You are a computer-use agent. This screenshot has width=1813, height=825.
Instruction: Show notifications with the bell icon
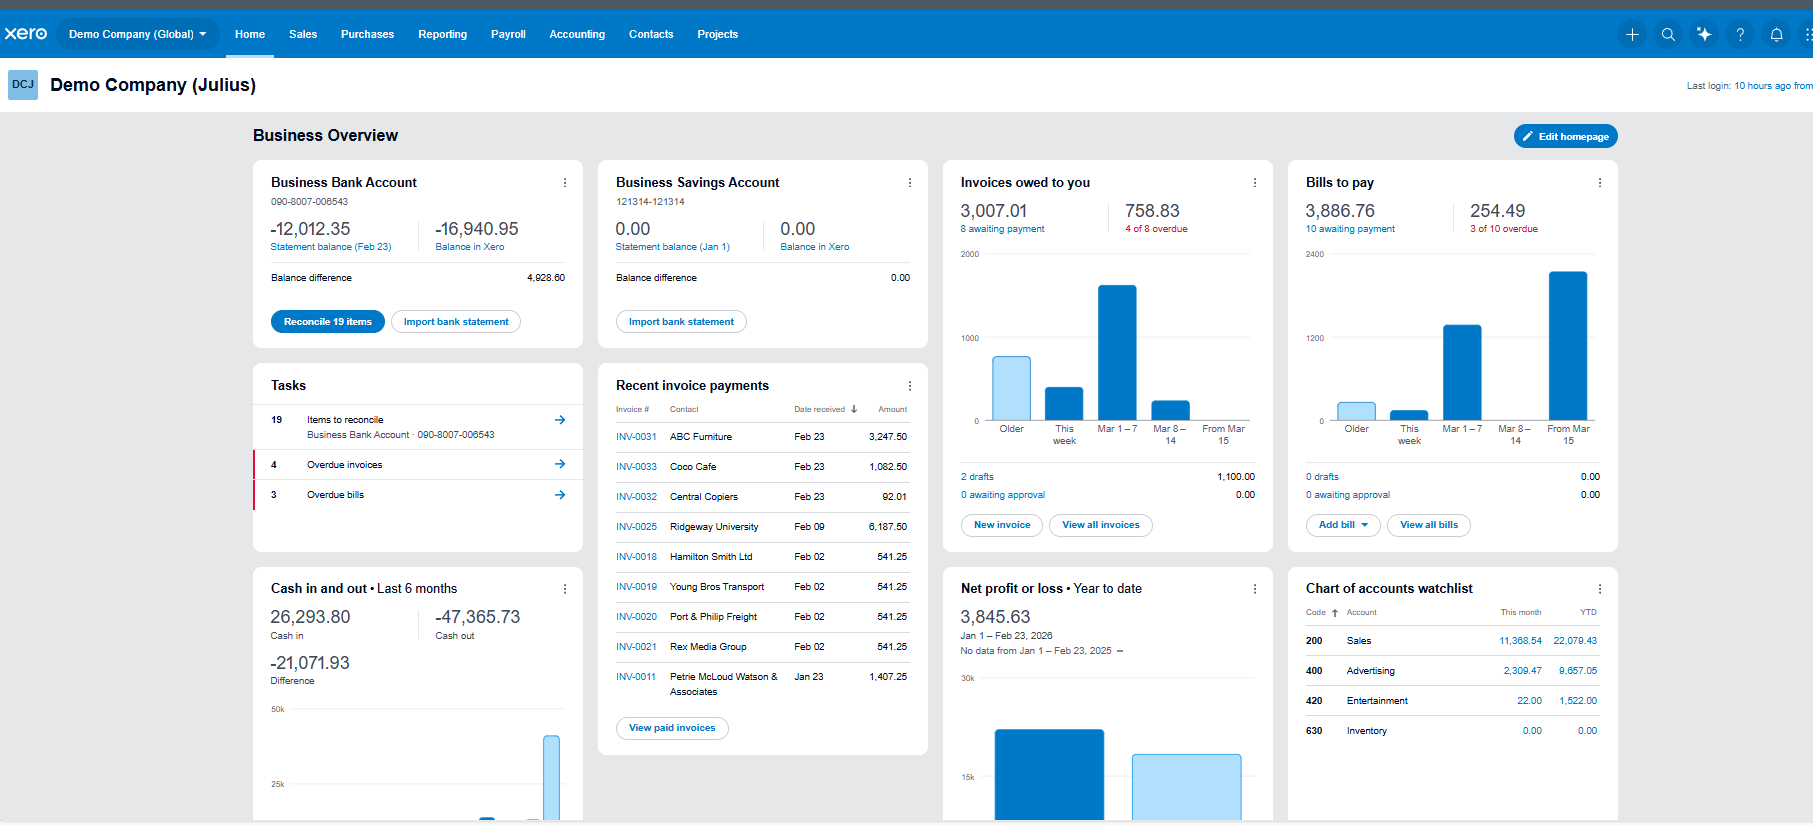[1776, 34]
